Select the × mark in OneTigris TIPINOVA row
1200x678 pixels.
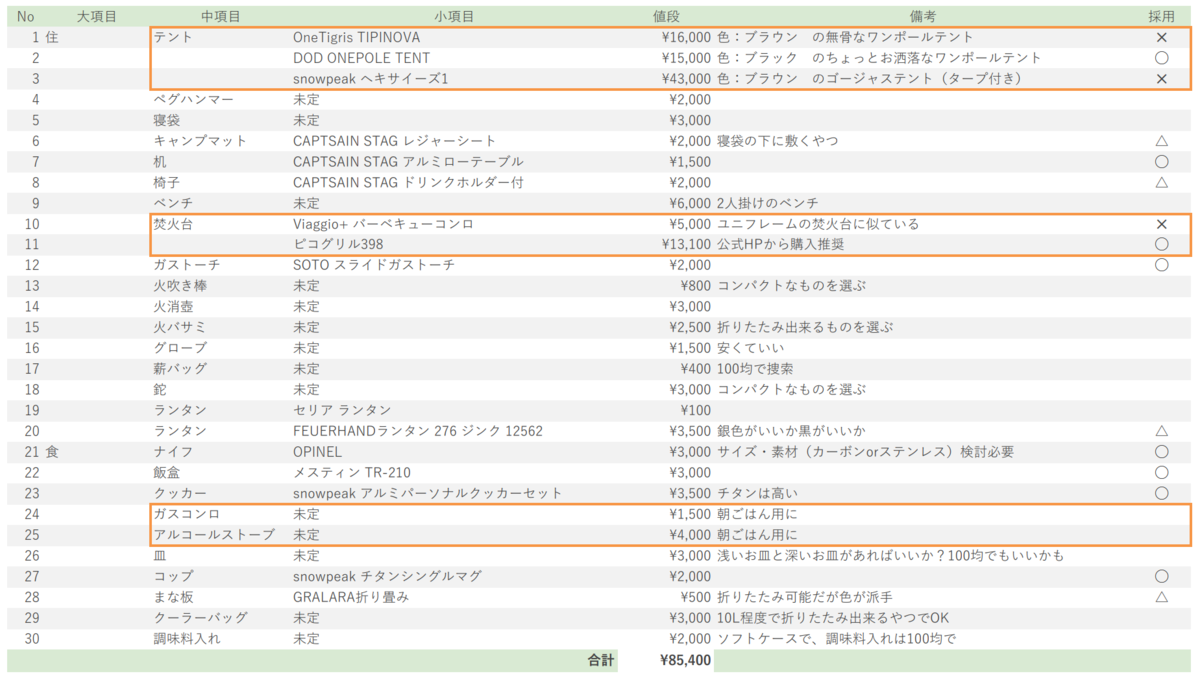[1161, 37]
